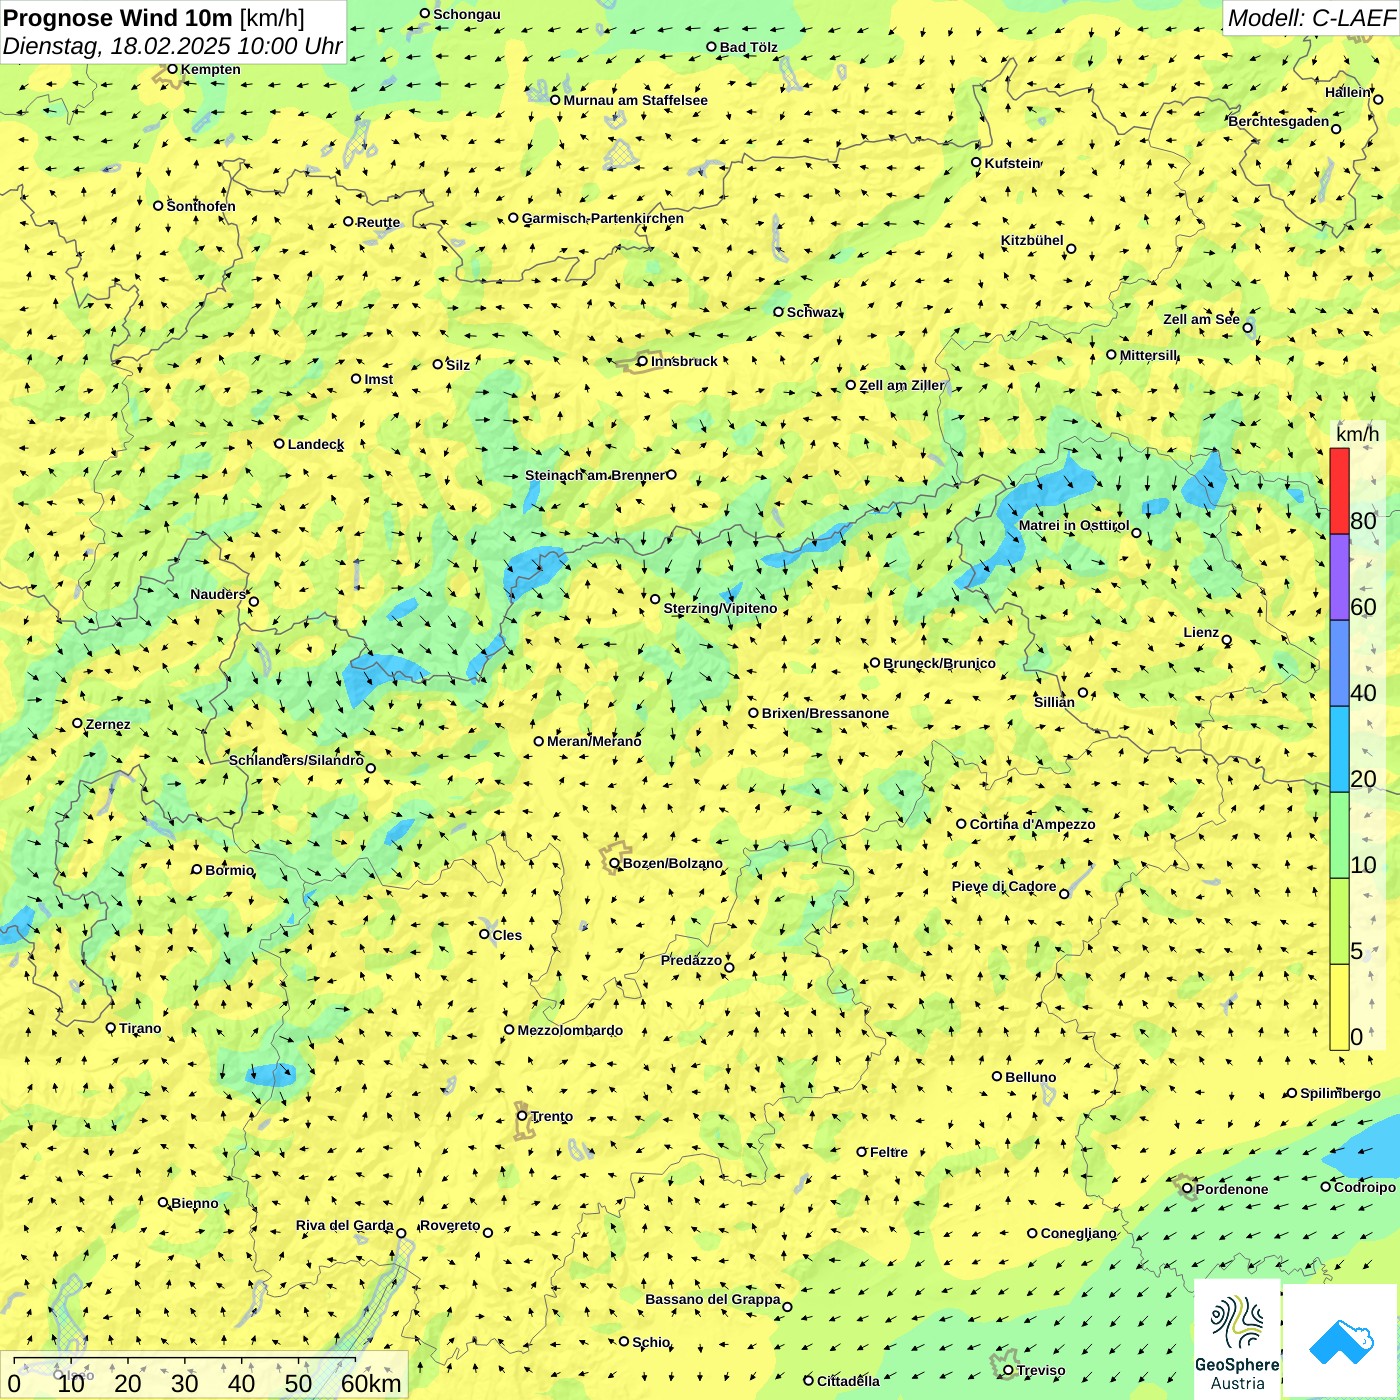This screenshot has height=1400, width=1400.
Task: Click the 'Predazzo' label
Action: click(691, 960)
